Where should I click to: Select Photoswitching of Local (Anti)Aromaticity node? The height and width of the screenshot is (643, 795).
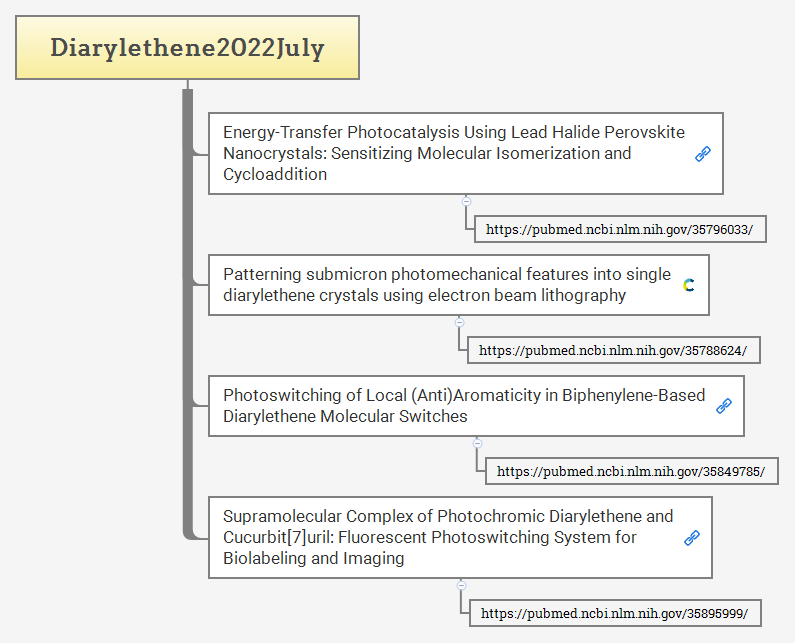[x=477, y=406]
